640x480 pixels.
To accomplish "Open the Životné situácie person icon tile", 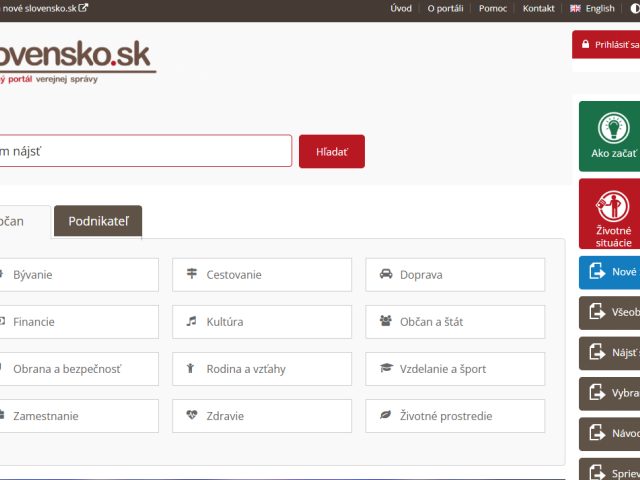I will [x=613, y=206].
